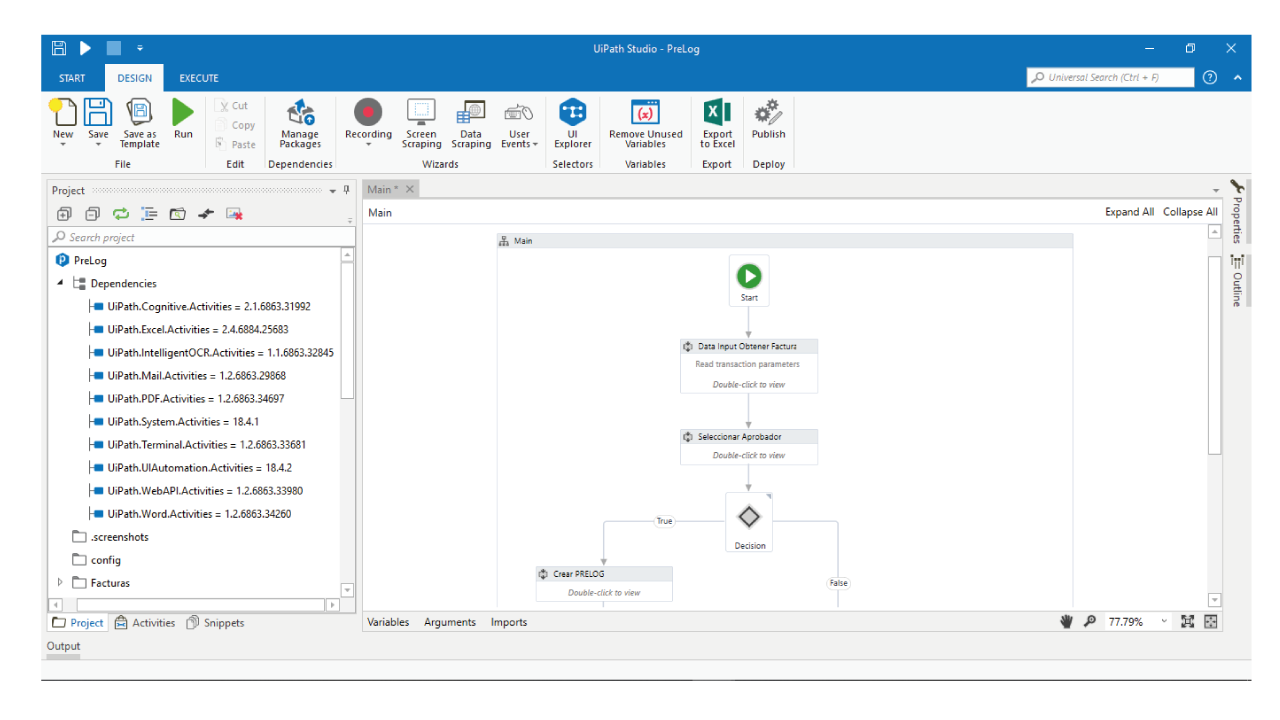
Task: Click the quick access Save icon in title bar
Action: click(x=59, y=48)
